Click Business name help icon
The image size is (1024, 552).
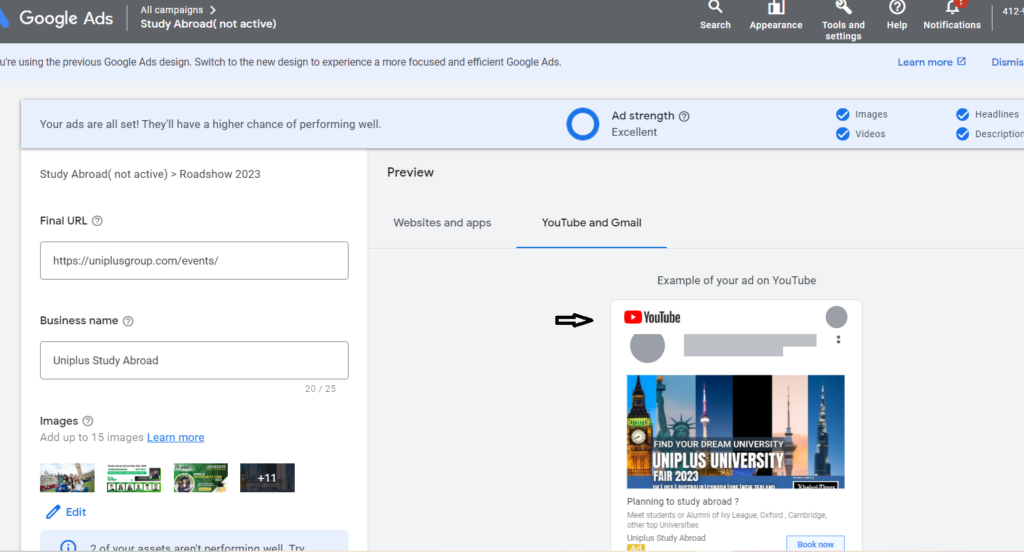click(128, 321)
